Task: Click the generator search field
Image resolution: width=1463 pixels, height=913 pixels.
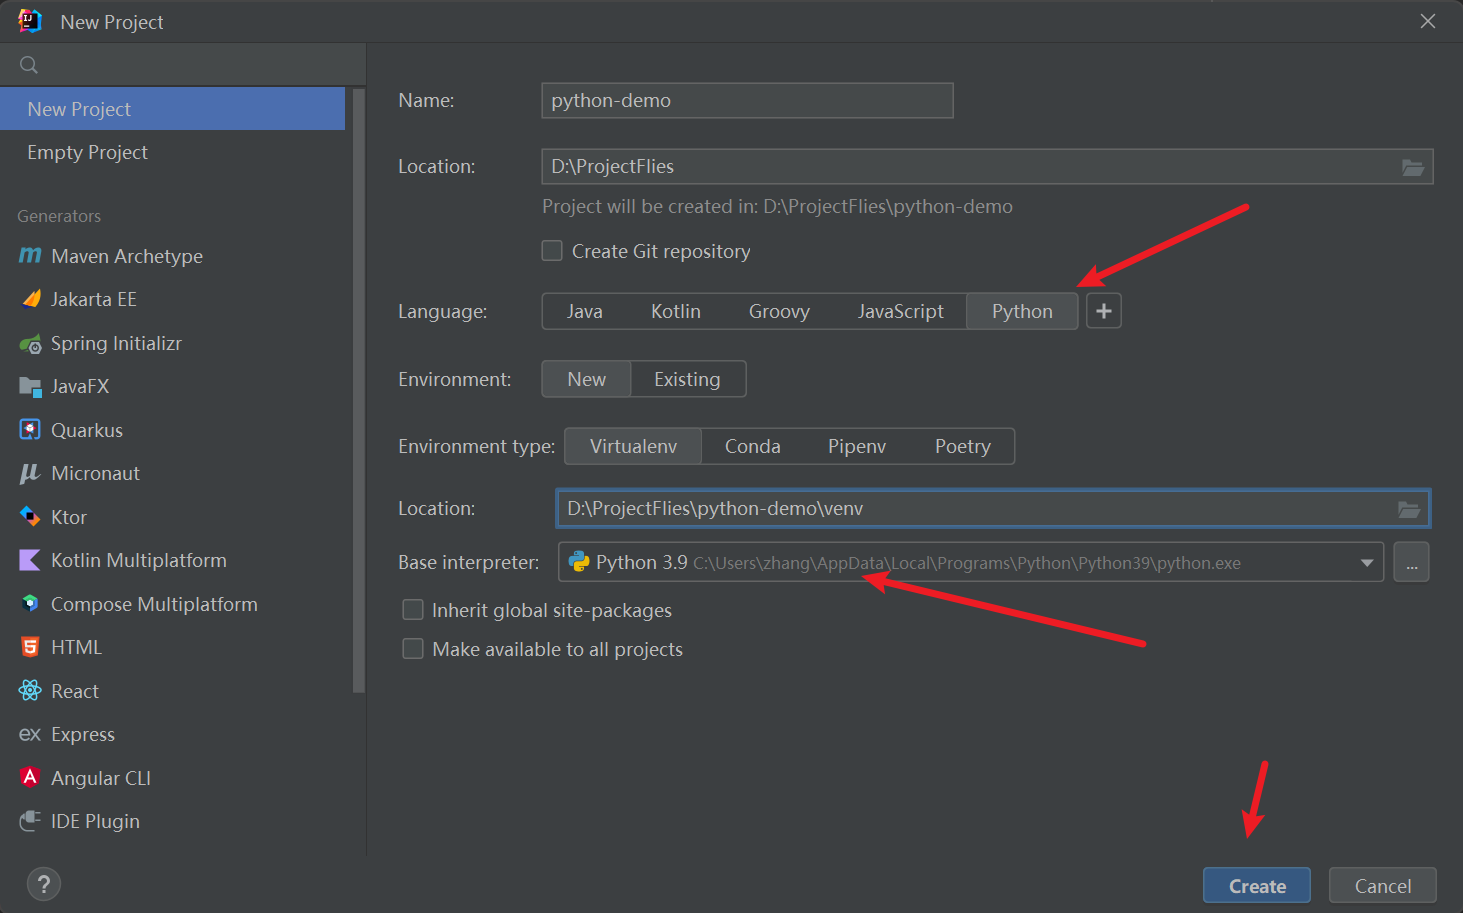Action: tap(183, 65)
